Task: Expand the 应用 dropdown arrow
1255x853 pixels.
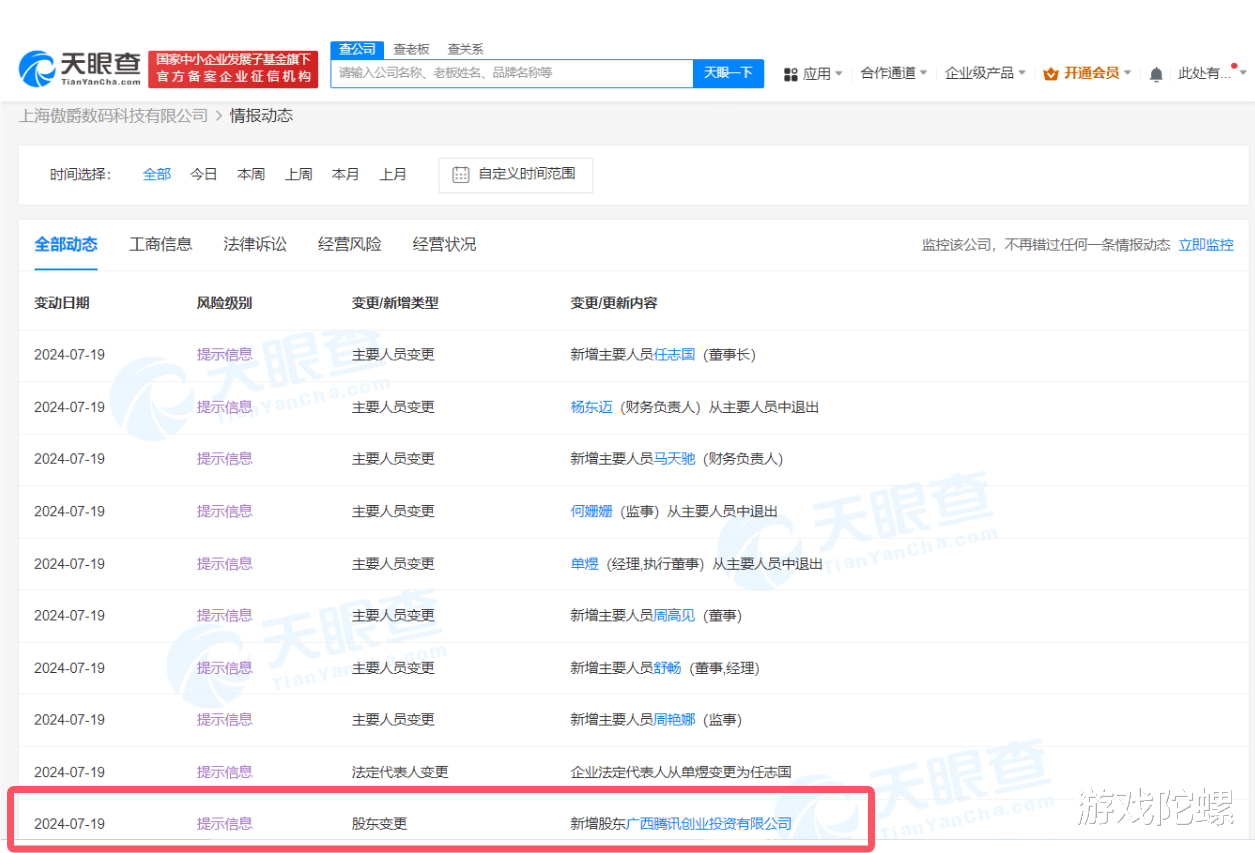Action: click(838, 73)
